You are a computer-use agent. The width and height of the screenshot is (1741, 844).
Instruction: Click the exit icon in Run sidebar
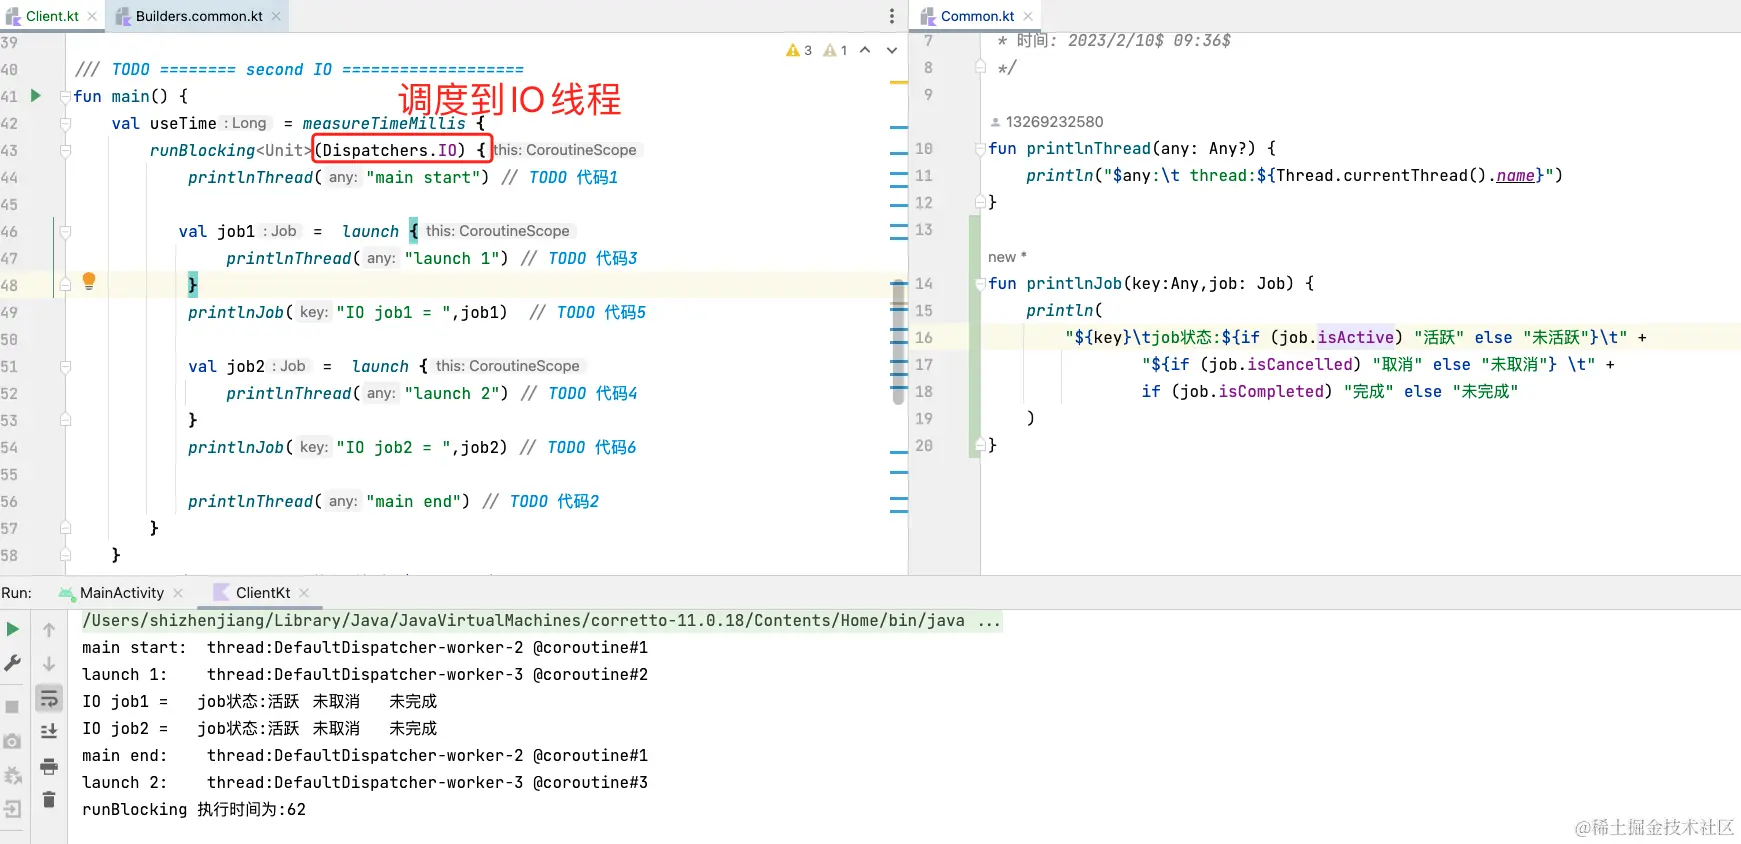[x=12, y=809]
